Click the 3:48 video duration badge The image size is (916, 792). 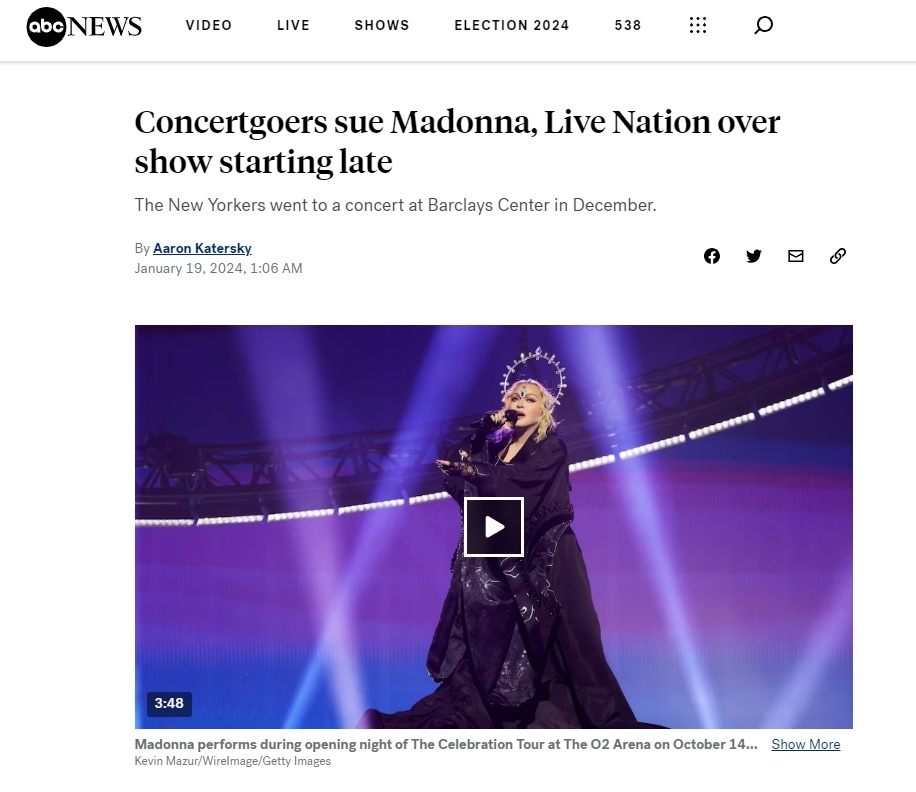point(169,703)
